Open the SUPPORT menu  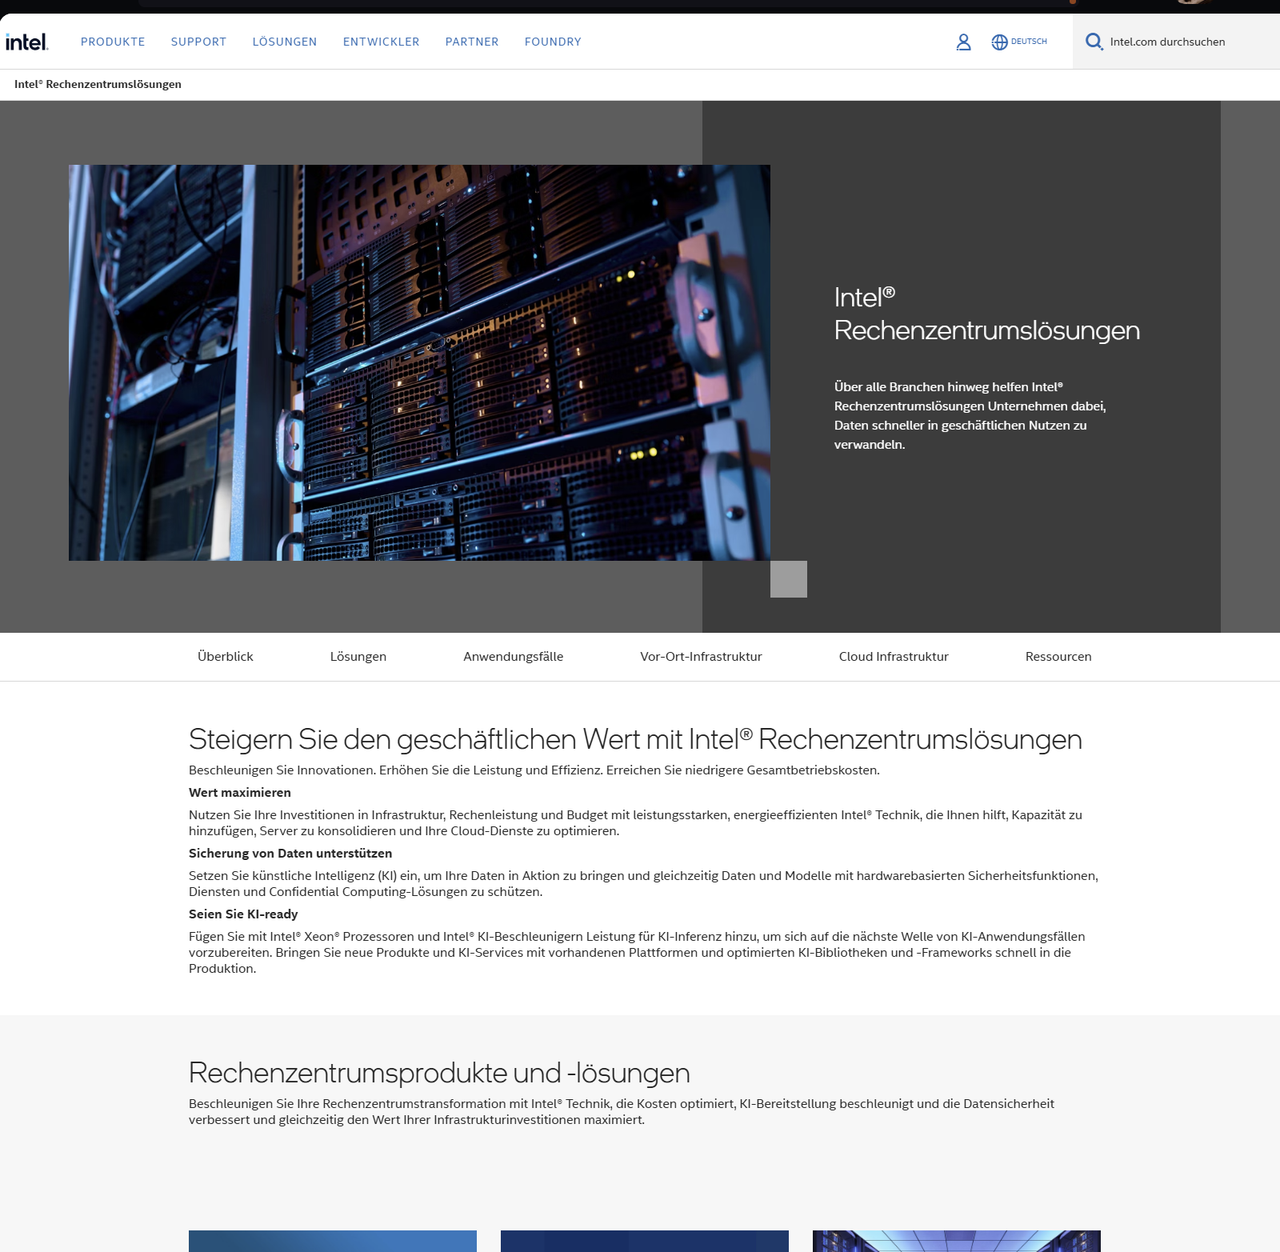tap(199, 42)
